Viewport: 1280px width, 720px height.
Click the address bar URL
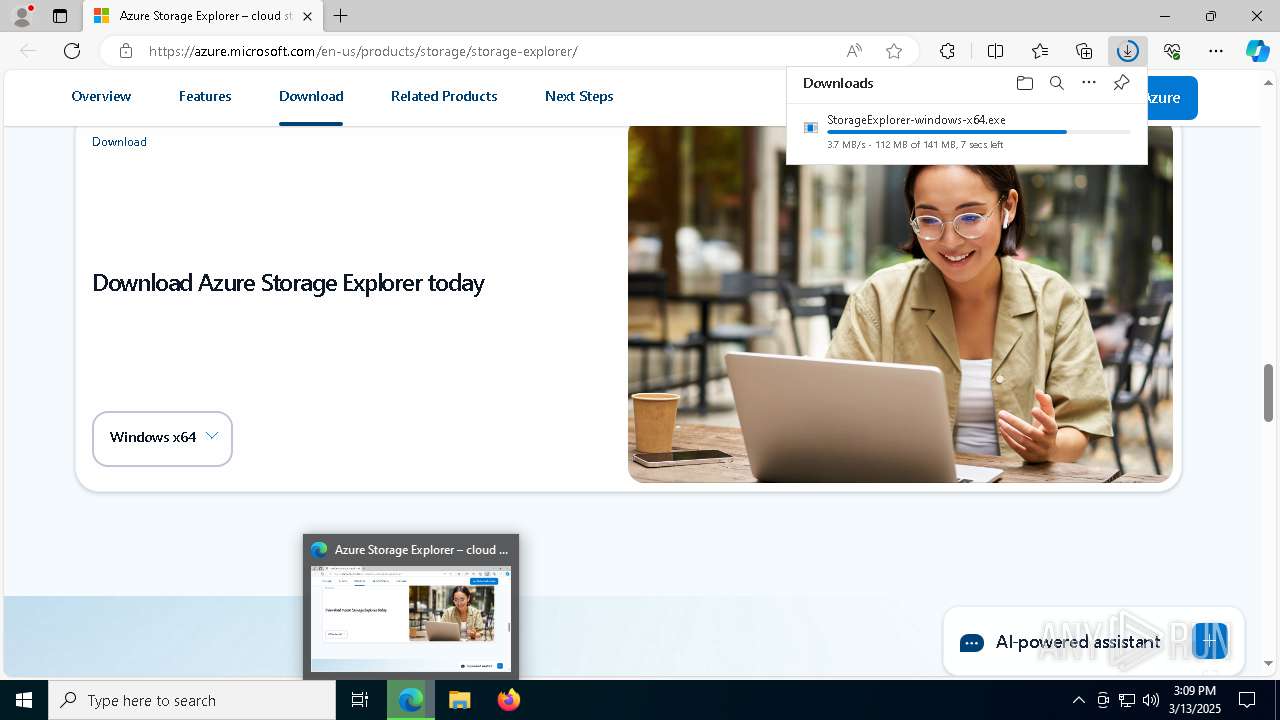[x=363, y=51]
